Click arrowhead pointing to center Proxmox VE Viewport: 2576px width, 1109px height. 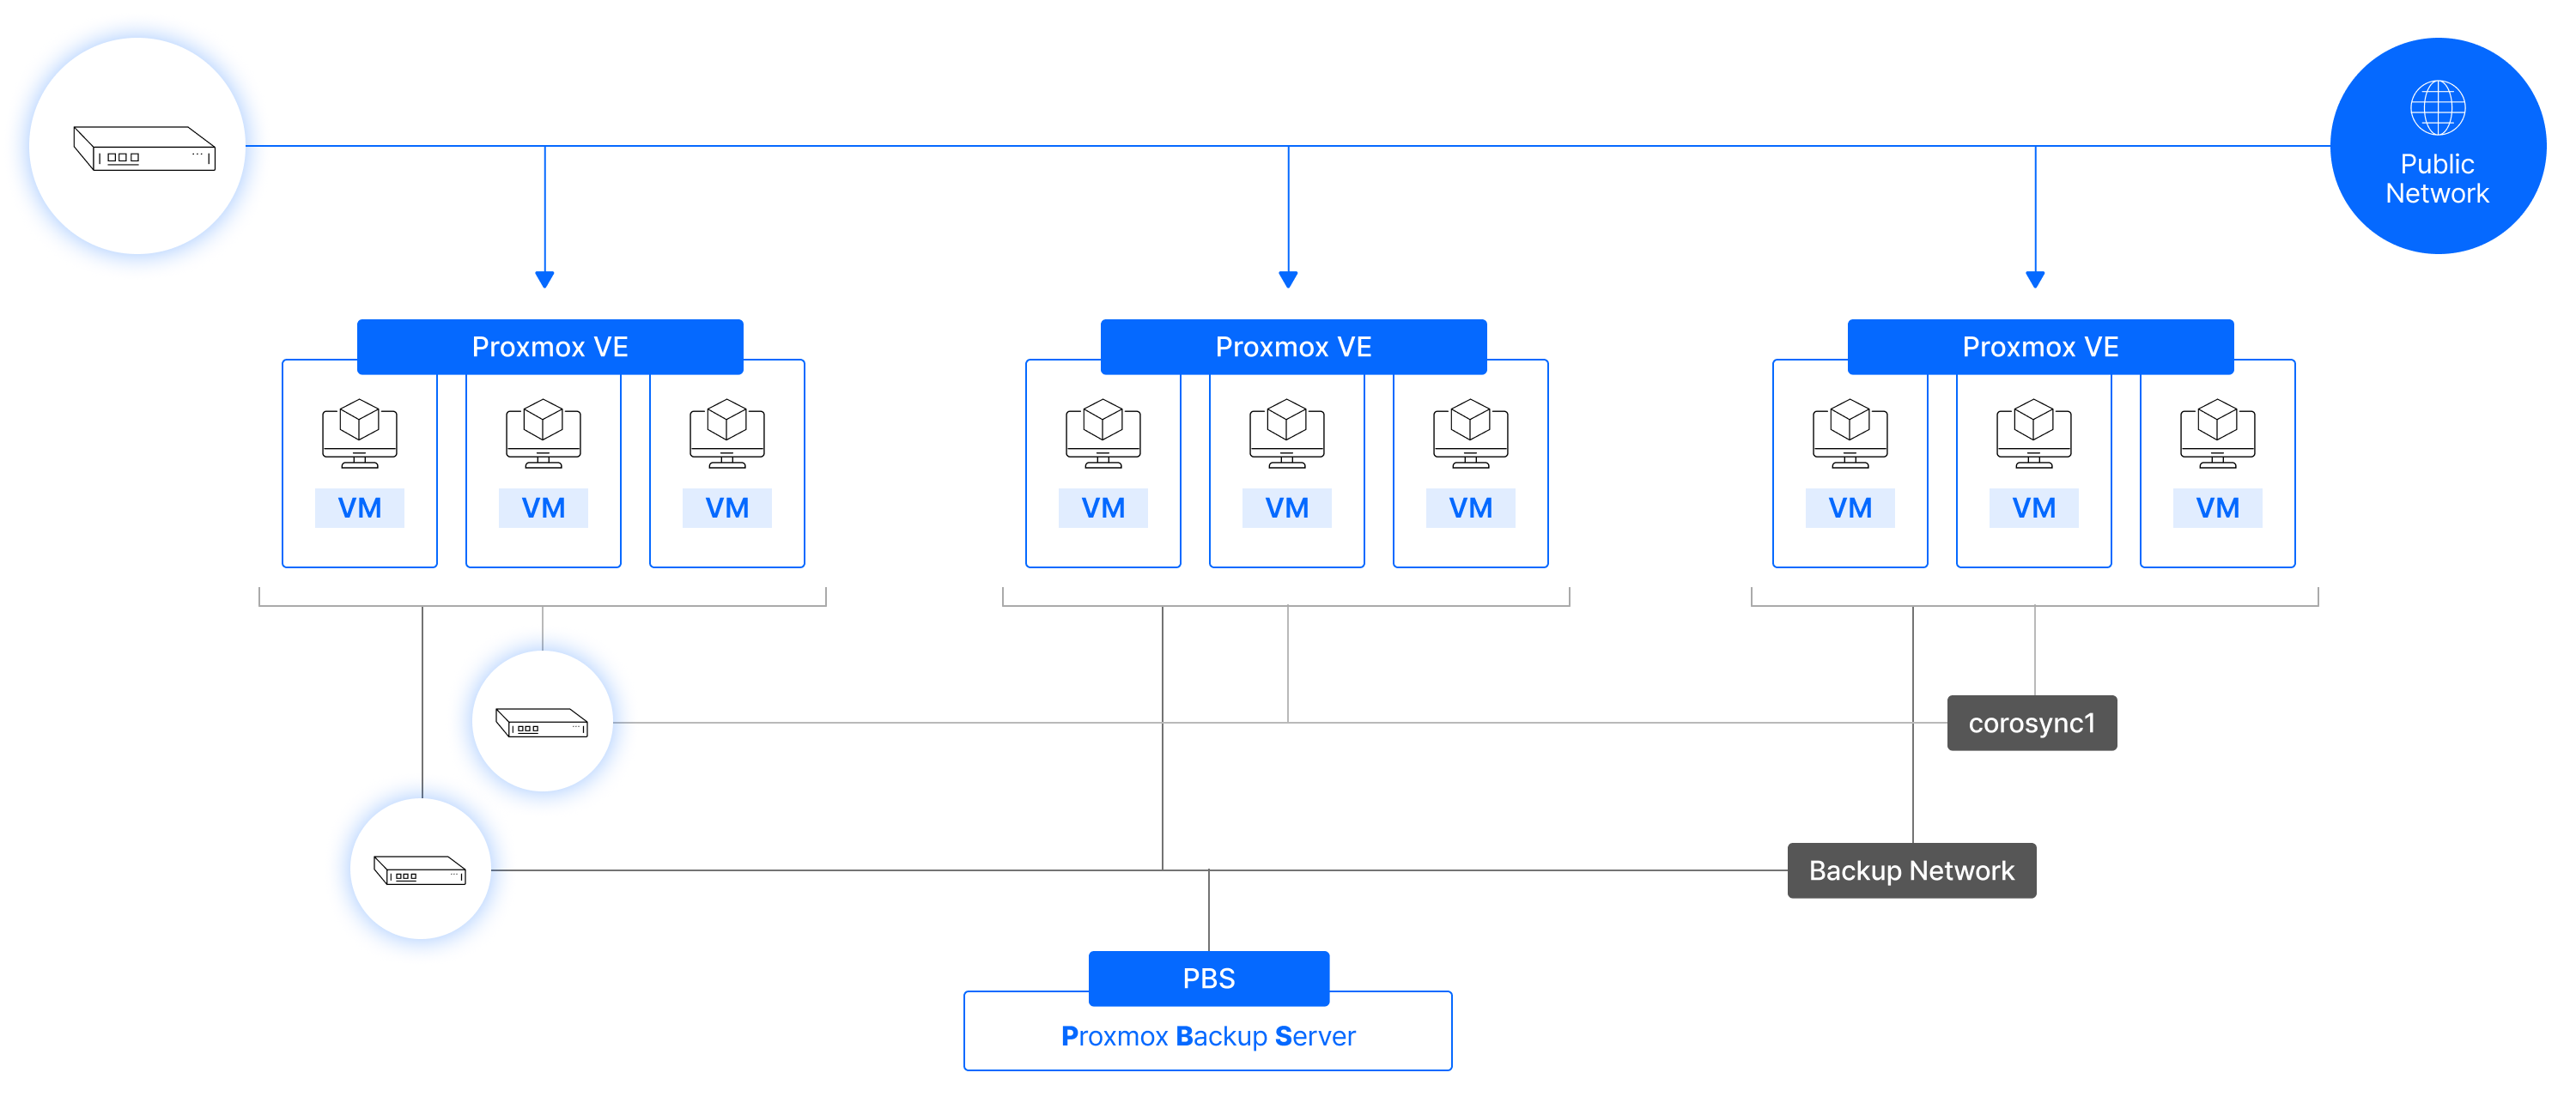[1288, 279]
